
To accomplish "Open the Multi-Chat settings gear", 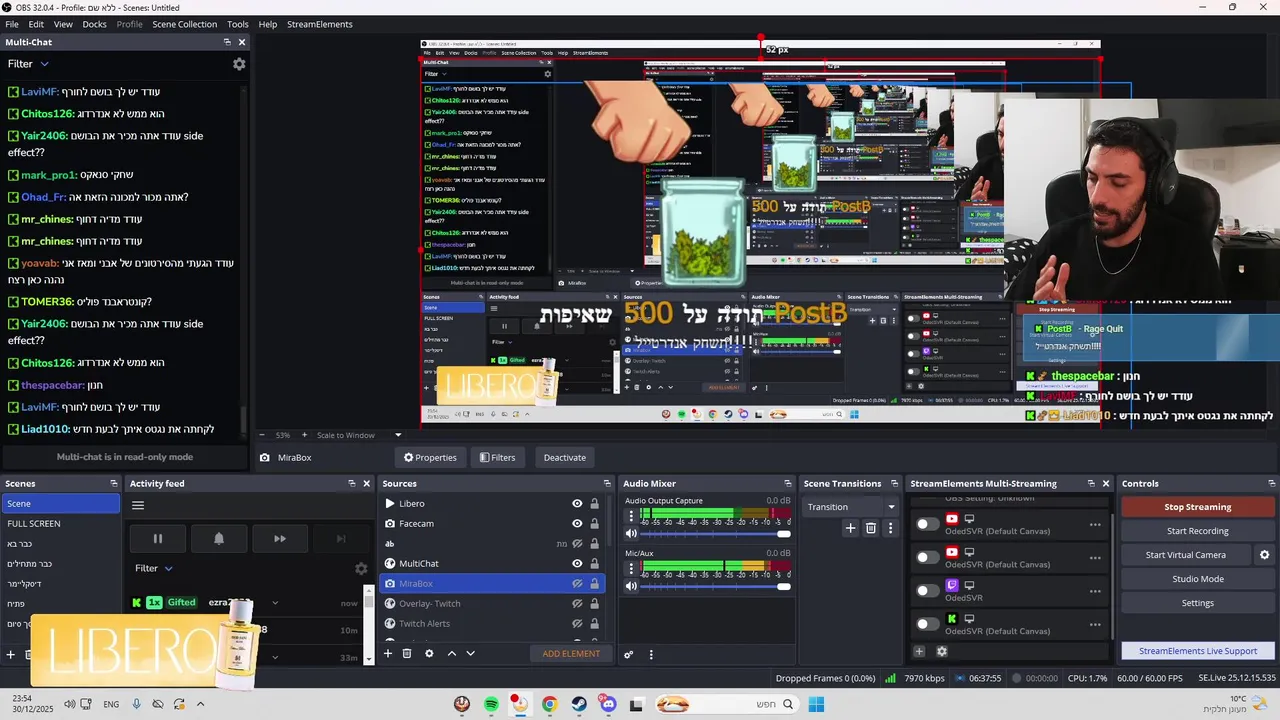I will 239,64.
